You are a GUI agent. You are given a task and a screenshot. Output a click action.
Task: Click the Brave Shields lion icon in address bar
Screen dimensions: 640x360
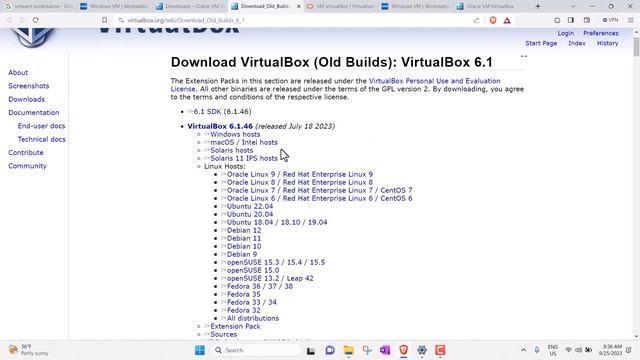pos(493,20)
